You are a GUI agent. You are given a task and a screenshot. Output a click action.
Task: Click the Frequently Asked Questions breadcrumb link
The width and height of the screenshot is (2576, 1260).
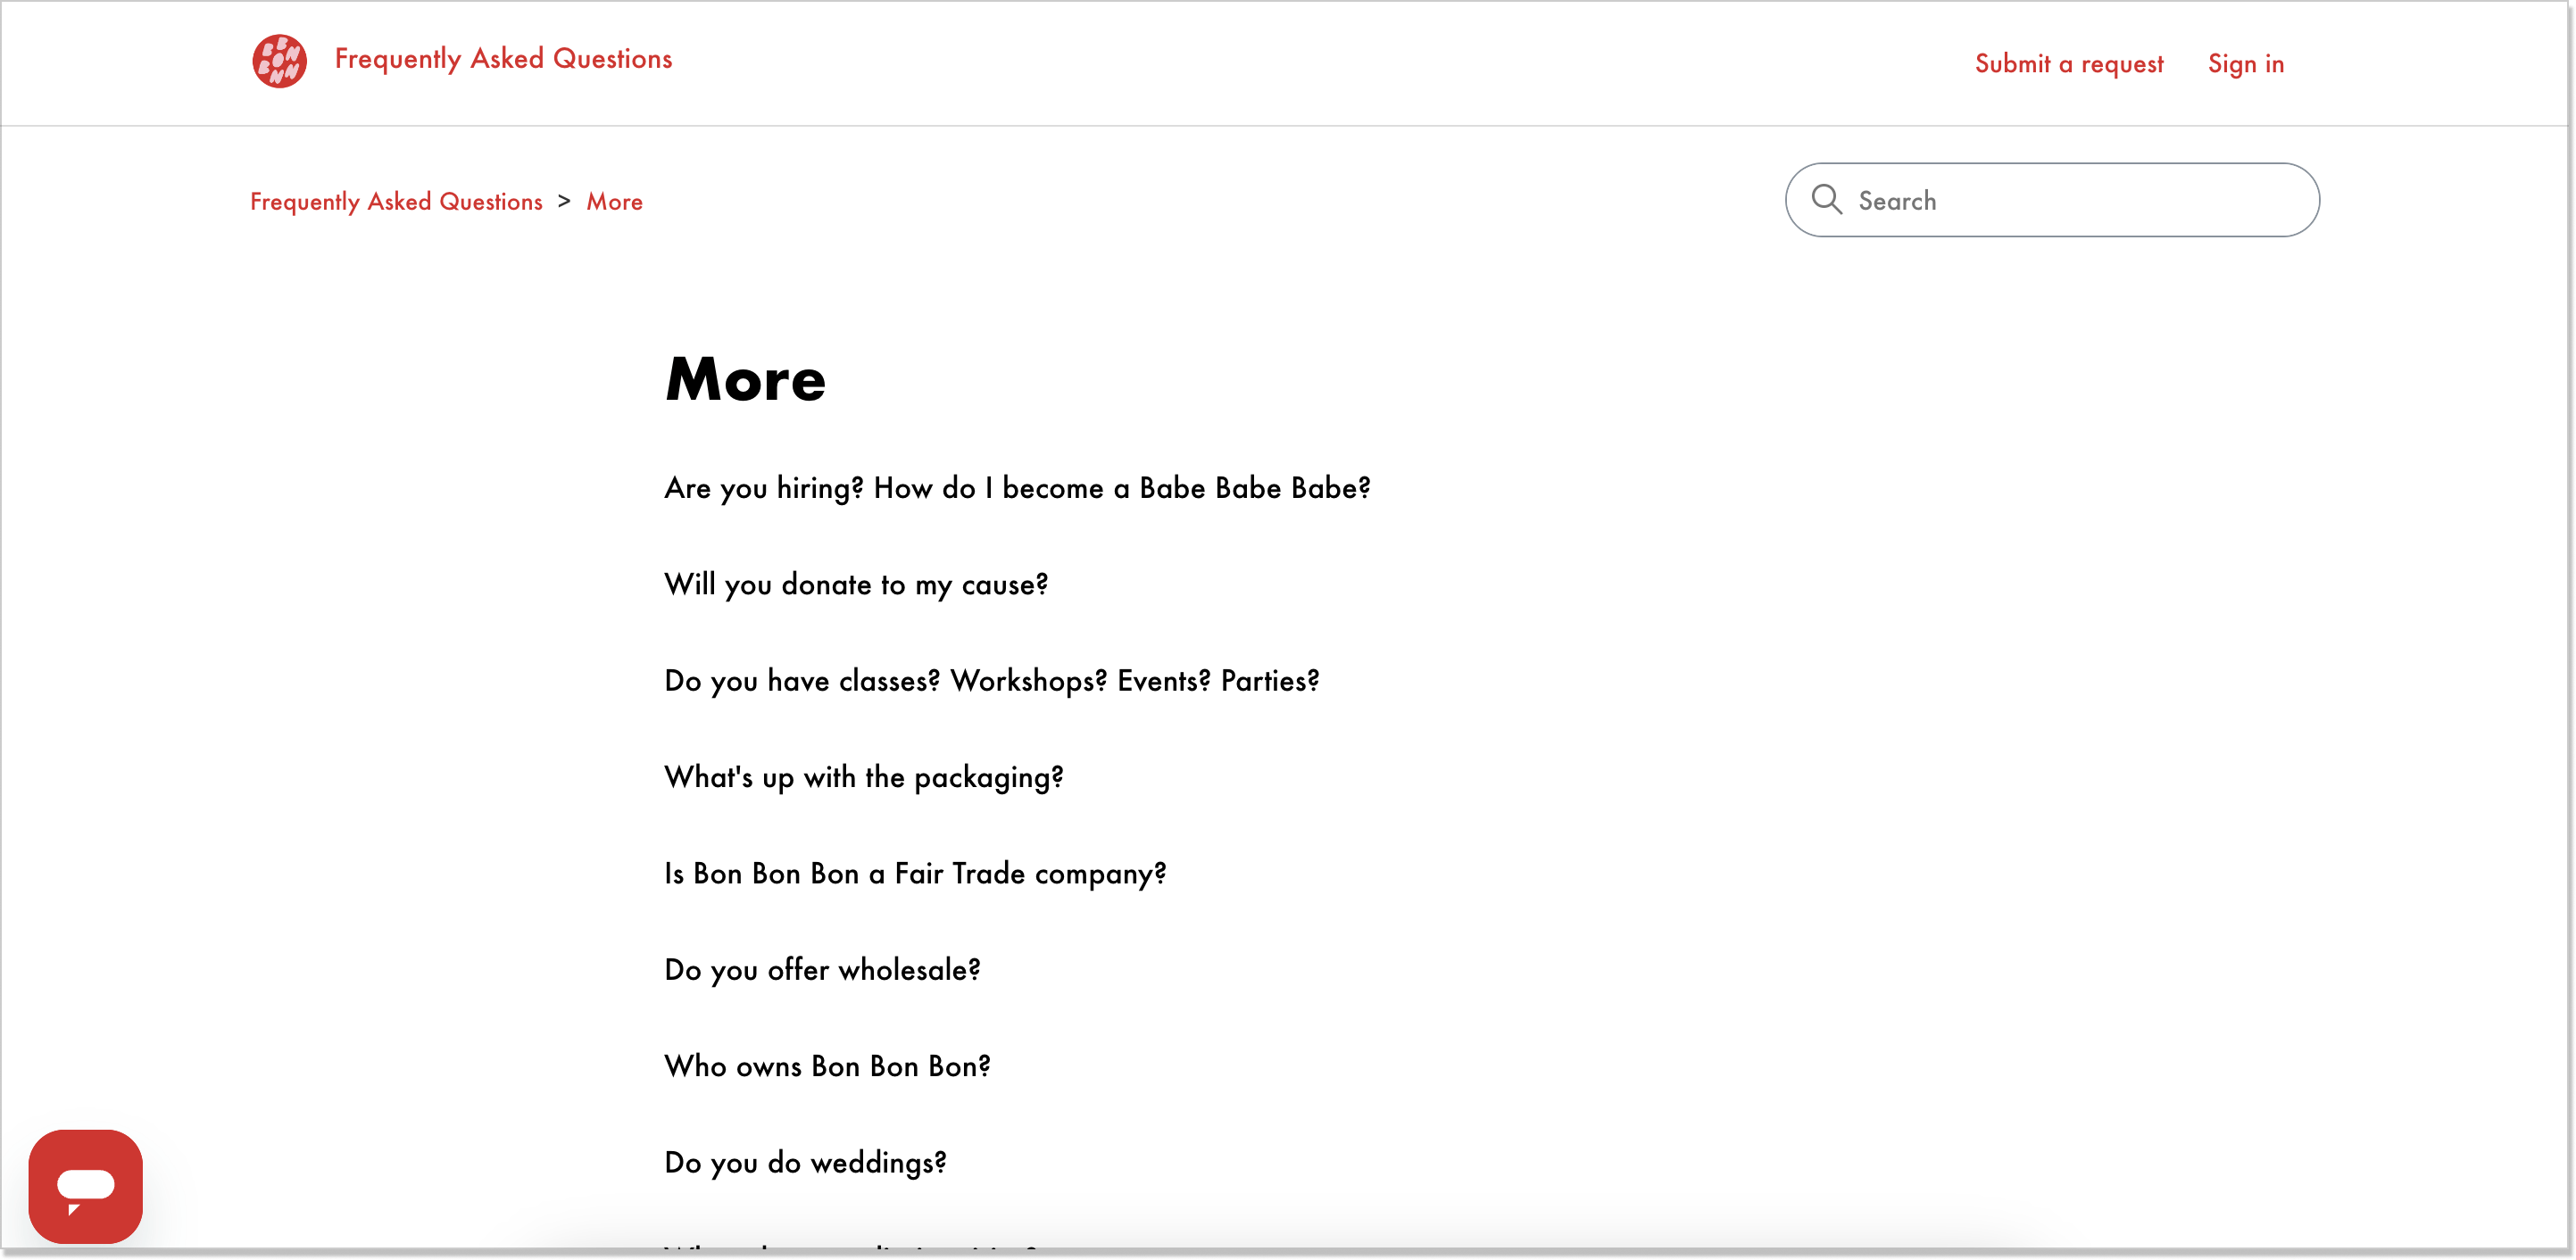coord(395,202)
